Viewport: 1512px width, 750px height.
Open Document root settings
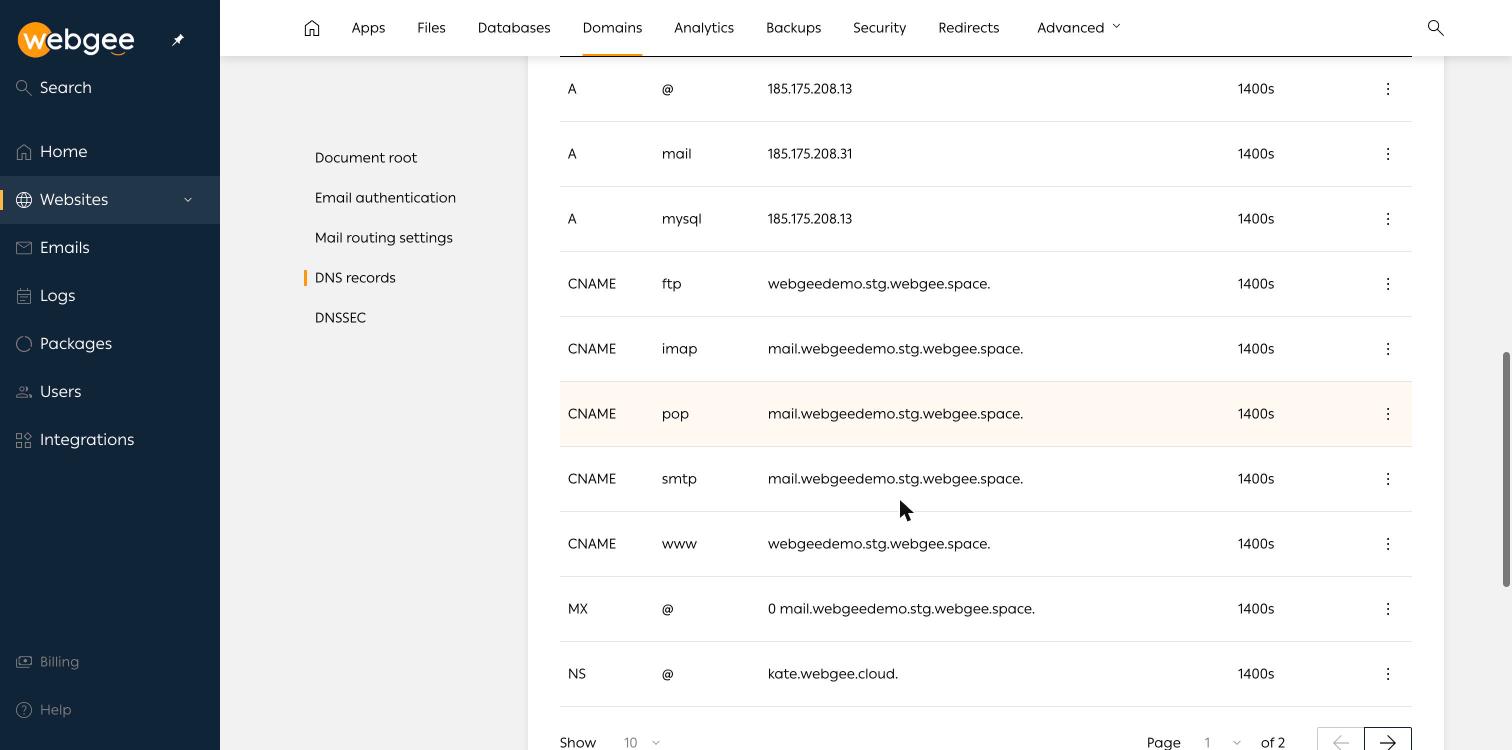click(x=366, y=158)
